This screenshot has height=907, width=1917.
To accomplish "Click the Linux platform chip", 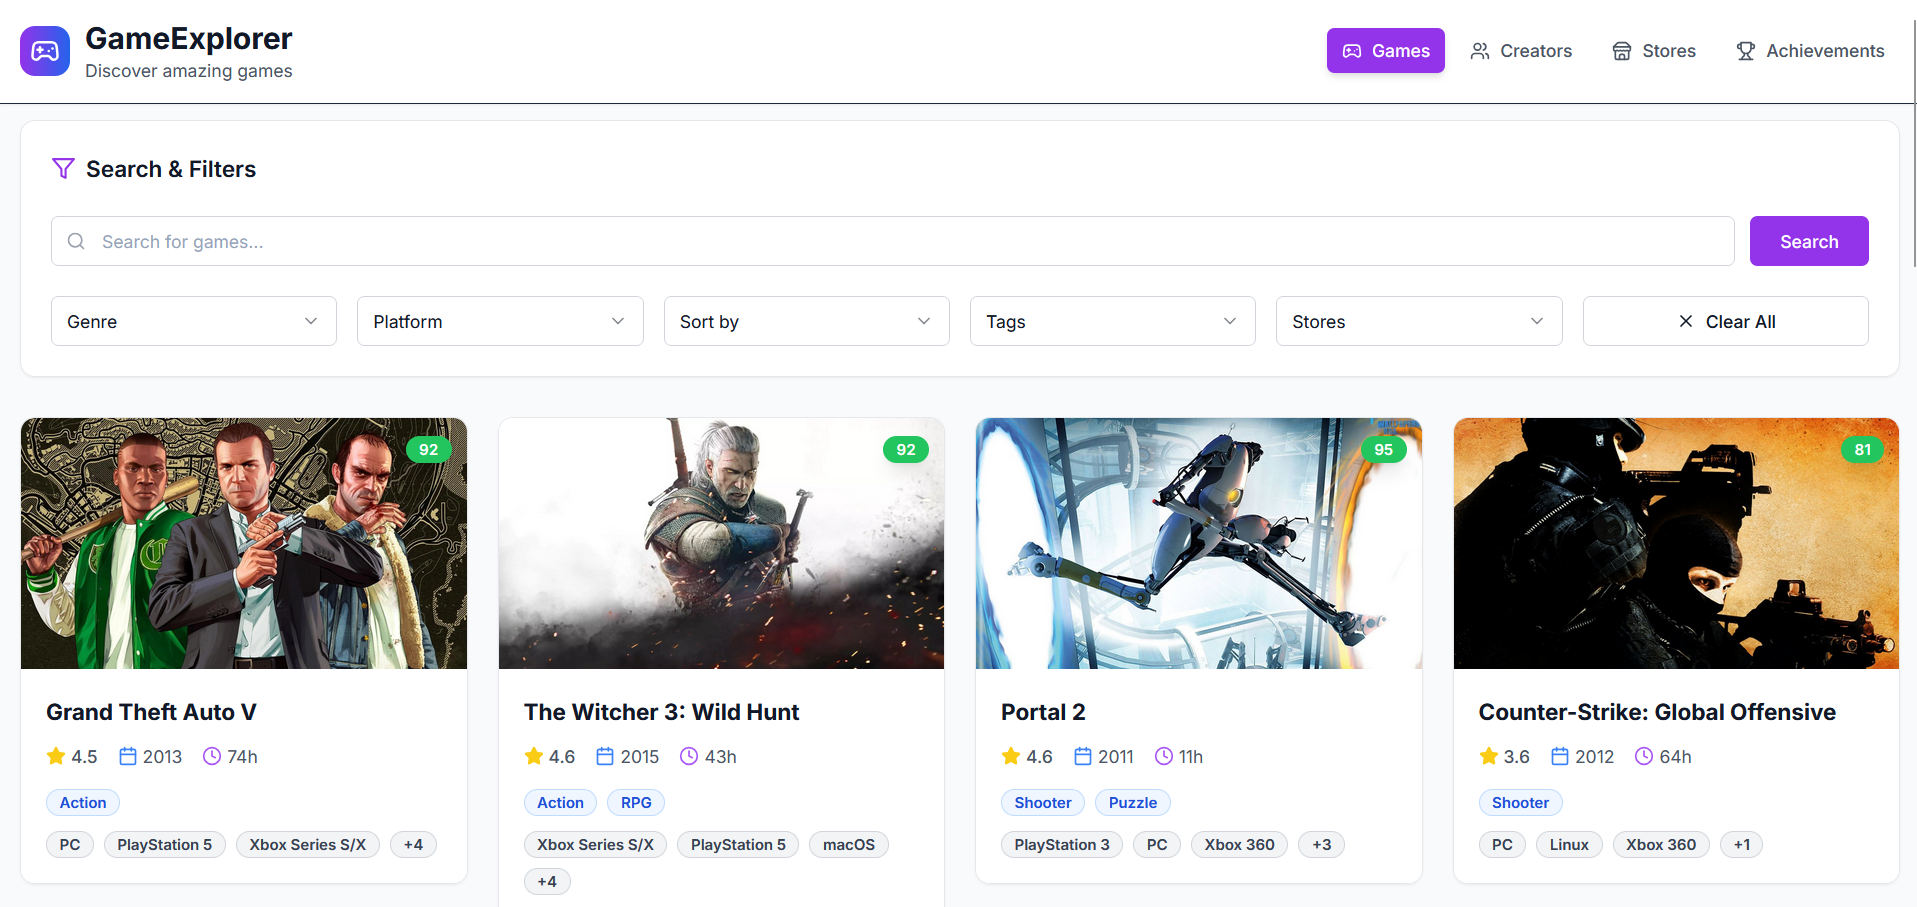I will click(x=1569, y=844).
